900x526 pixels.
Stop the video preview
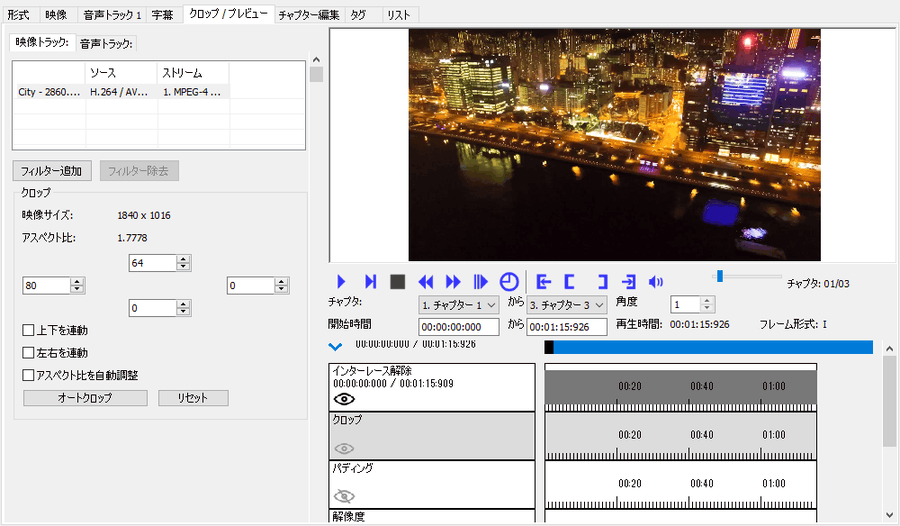pos(397,281)
